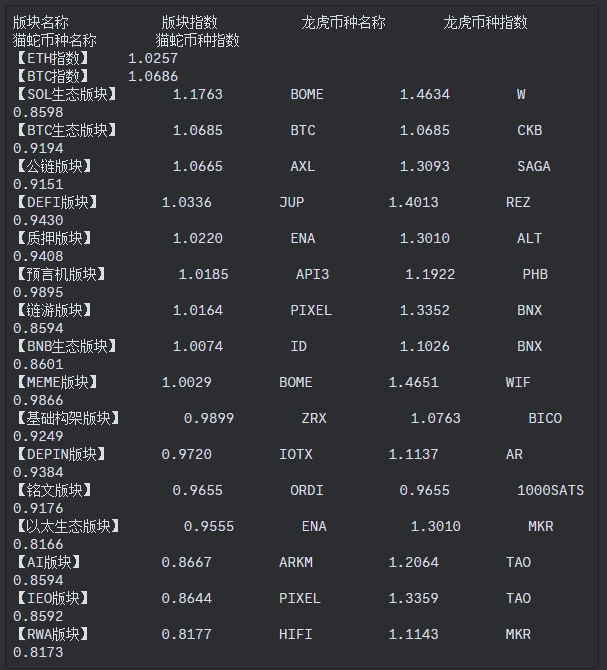Click the JUP coin name
Screen dimensions: 607x670
point(292,202)
